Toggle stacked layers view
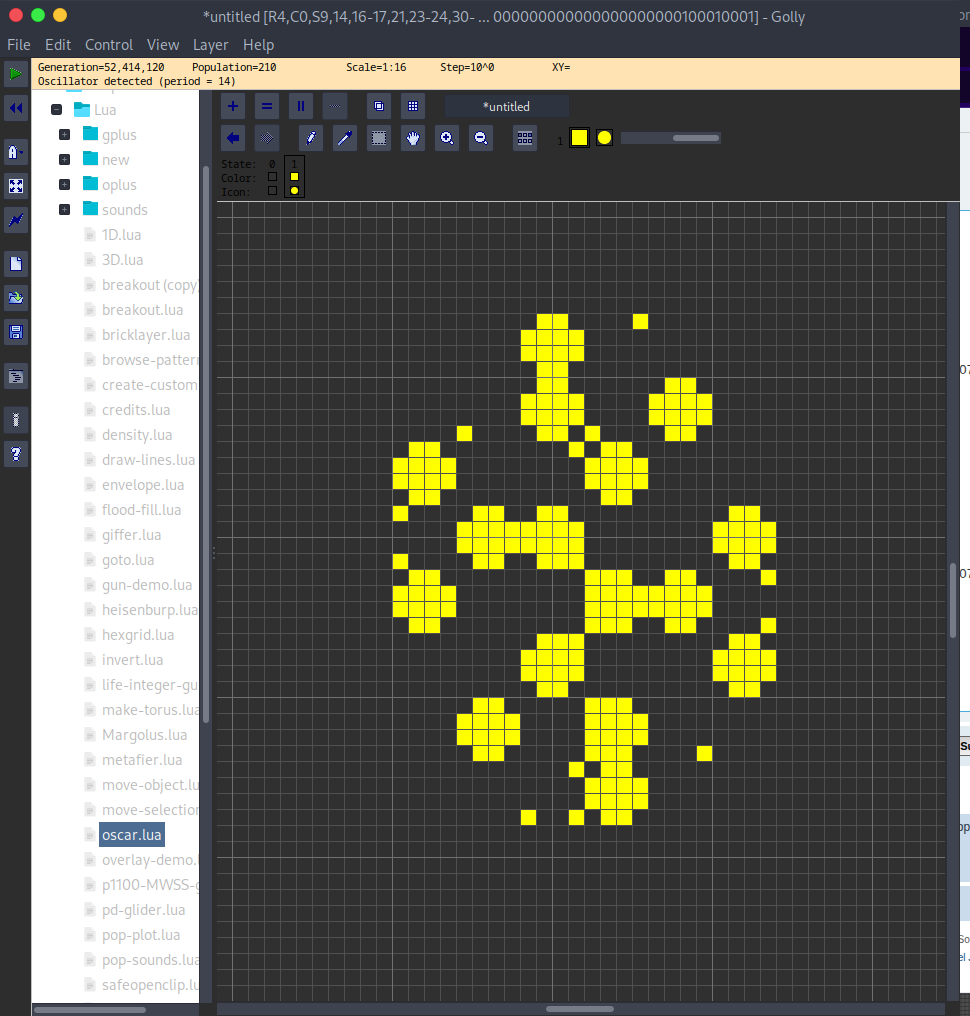Image resolution: width=970 pixels, height=1016 pixels. click(379, 106)
